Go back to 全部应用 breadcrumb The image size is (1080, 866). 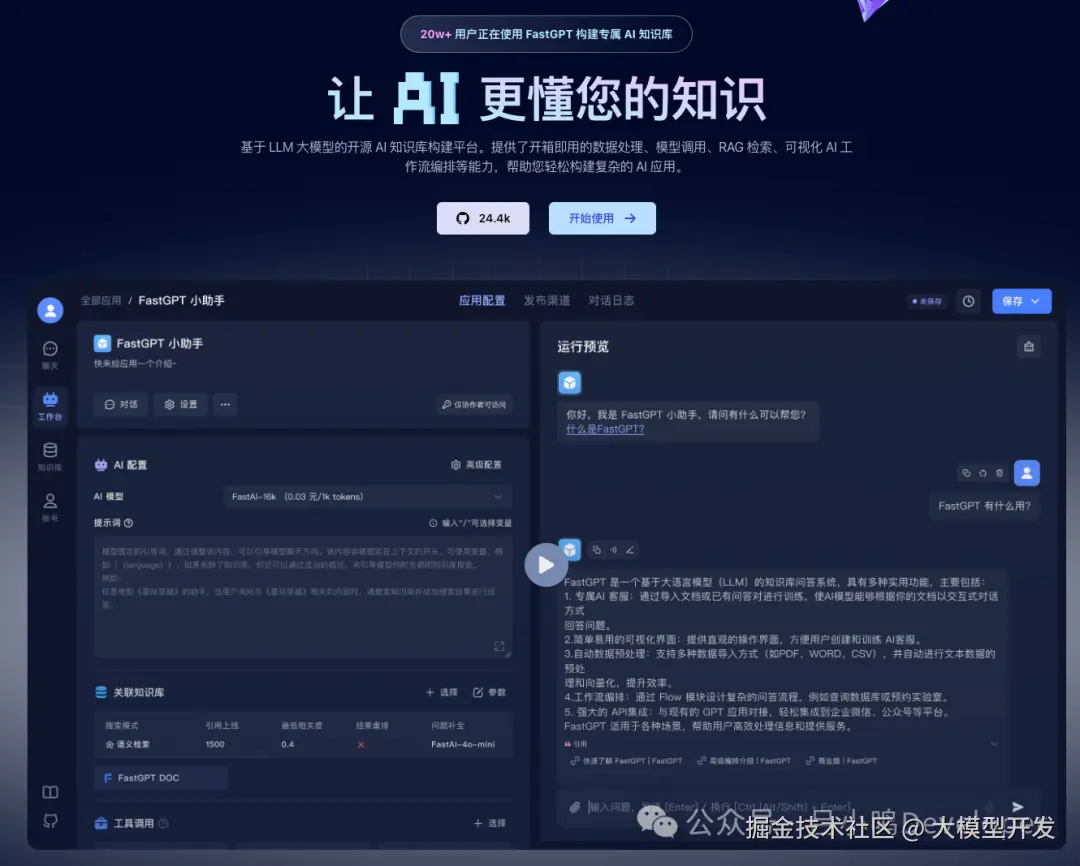click(x=101, y=300)
